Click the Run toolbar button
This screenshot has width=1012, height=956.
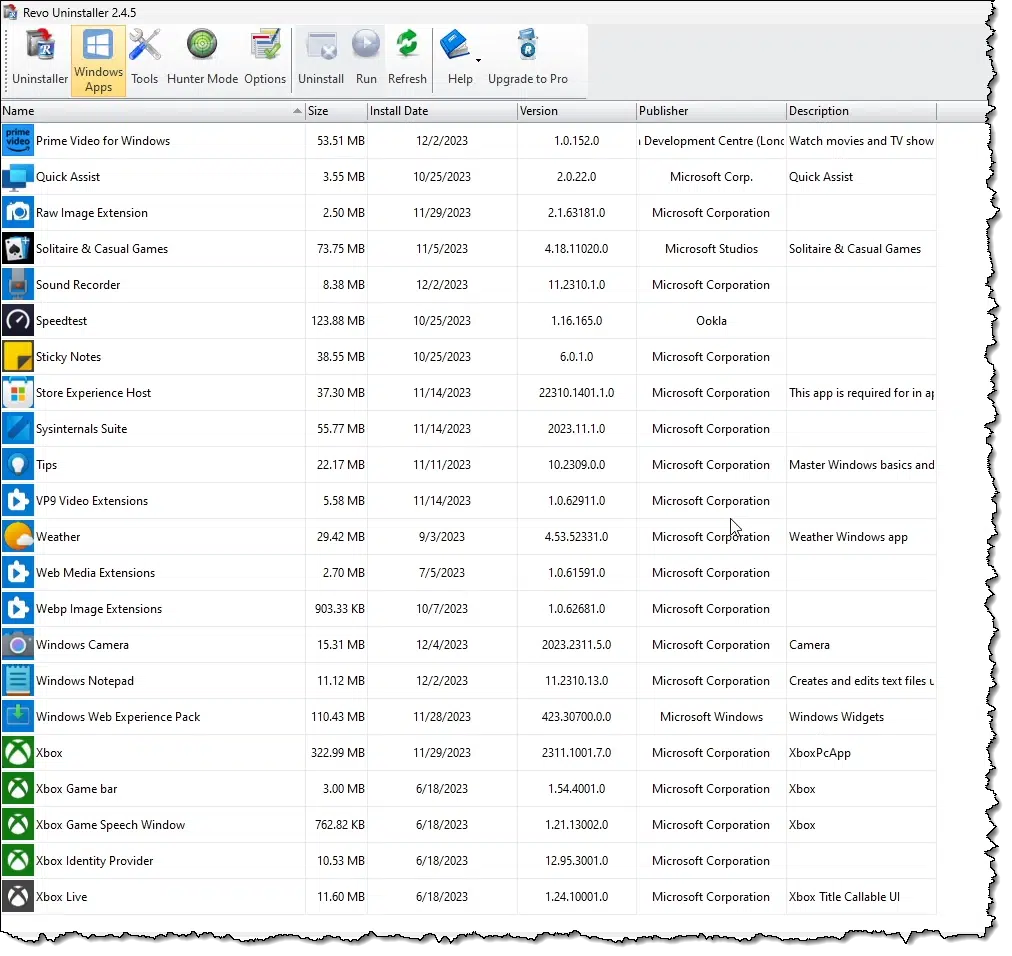pyautogui.click(x=366, y=58)
